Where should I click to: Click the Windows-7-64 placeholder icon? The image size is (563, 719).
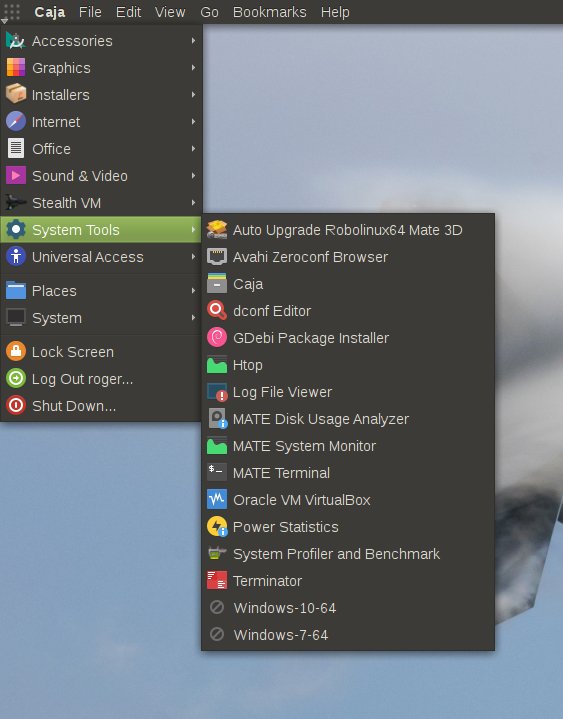(217, 634)
